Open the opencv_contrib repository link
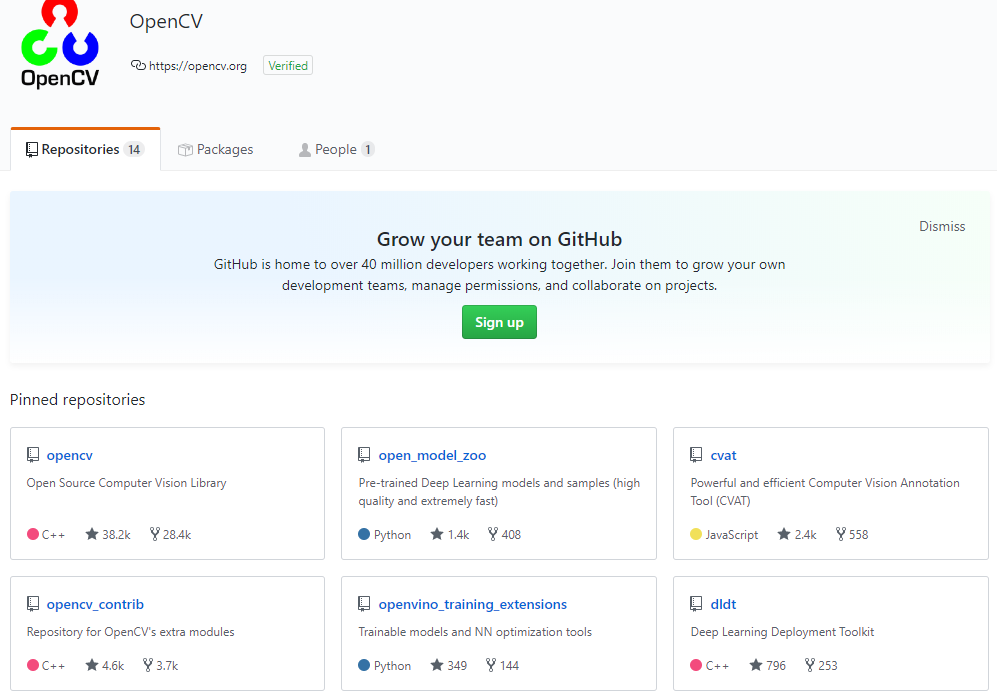 pyautogui.click(x=95, y=604)
